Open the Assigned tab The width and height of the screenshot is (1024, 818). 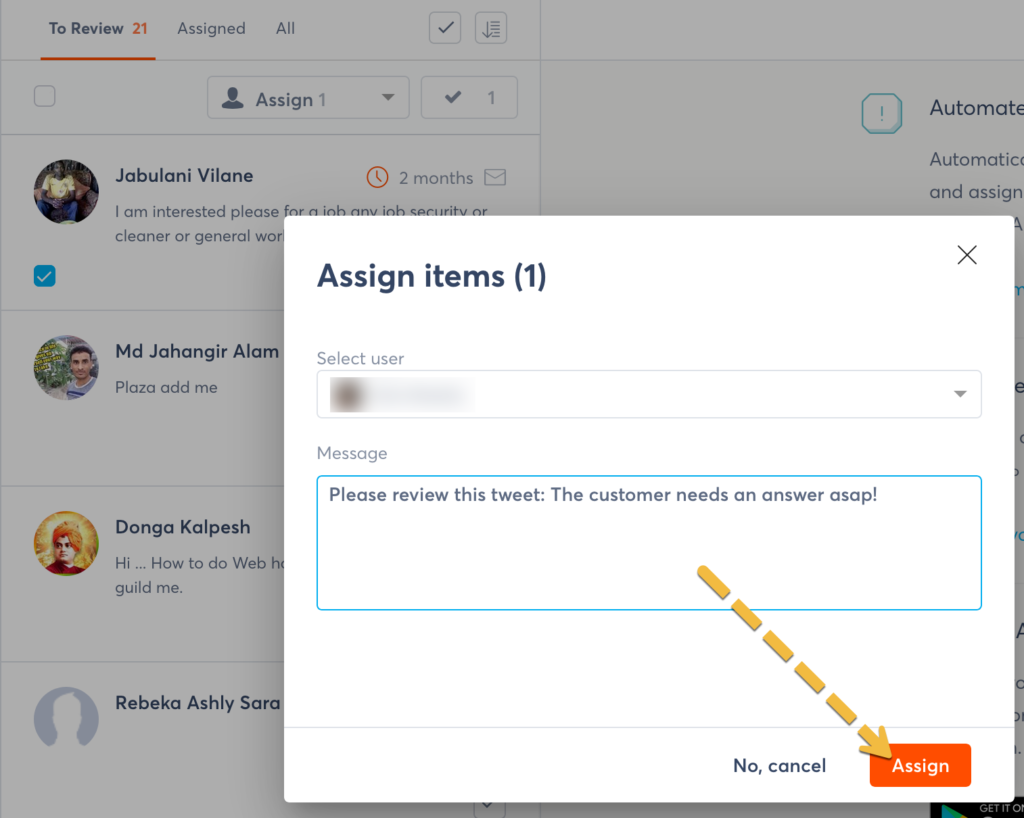pos(211,28)
